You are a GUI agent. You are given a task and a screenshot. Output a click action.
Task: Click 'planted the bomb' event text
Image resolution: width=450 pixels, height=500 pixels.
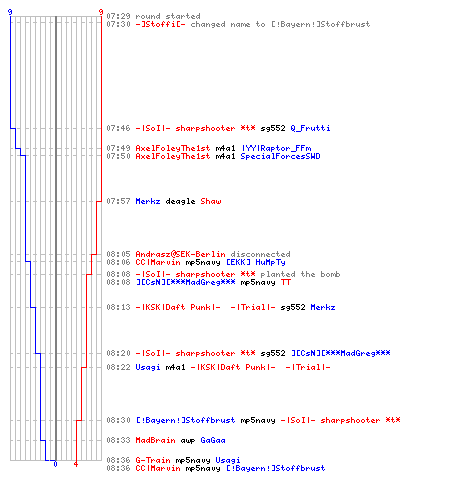(300, 274)
